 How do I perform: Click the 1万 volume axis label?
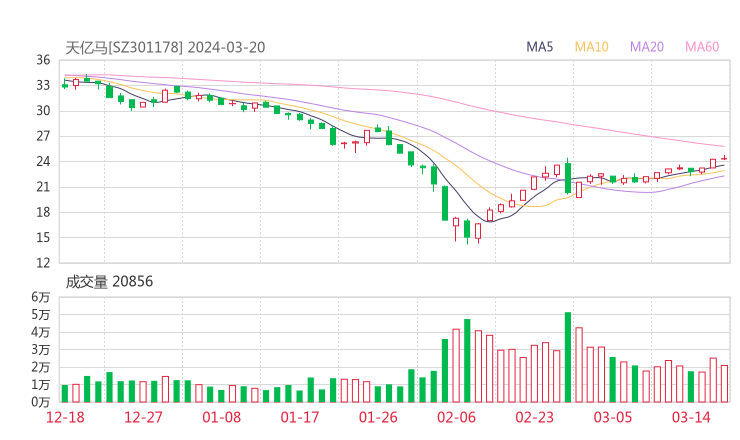click(x=41, y=385)
